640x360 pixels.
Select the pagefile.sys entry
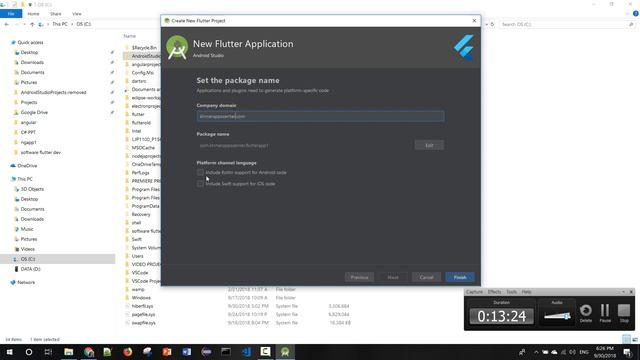pyautogui.click(x=143, y=314)
